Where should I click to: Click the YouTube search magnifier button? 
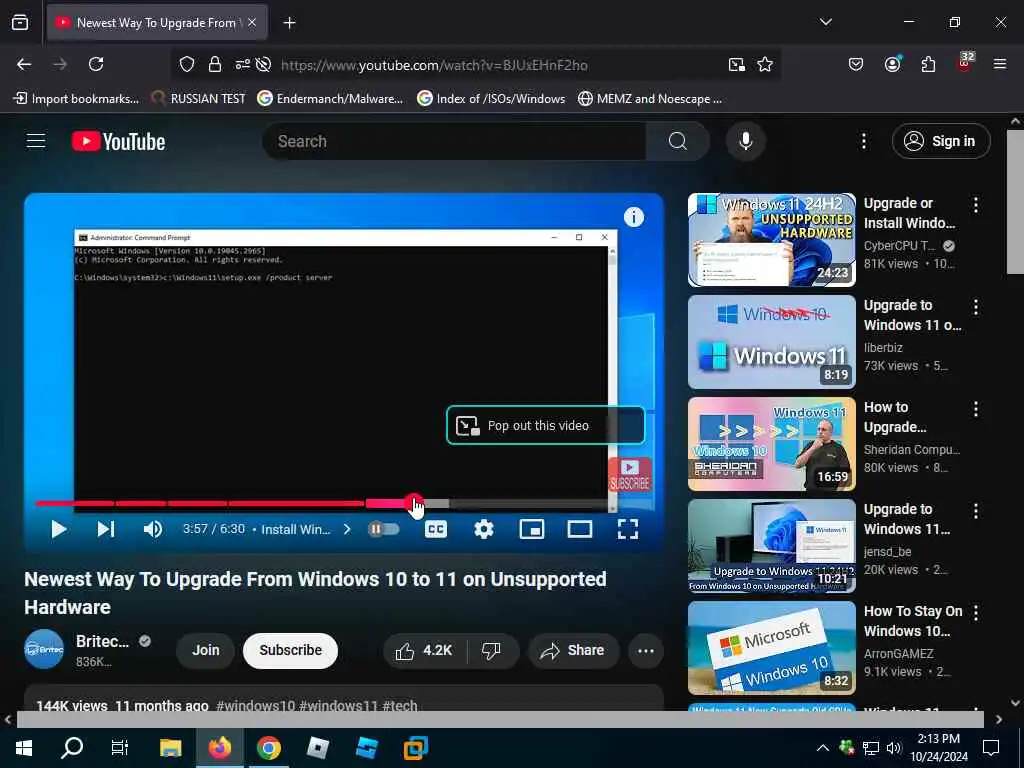678,141
